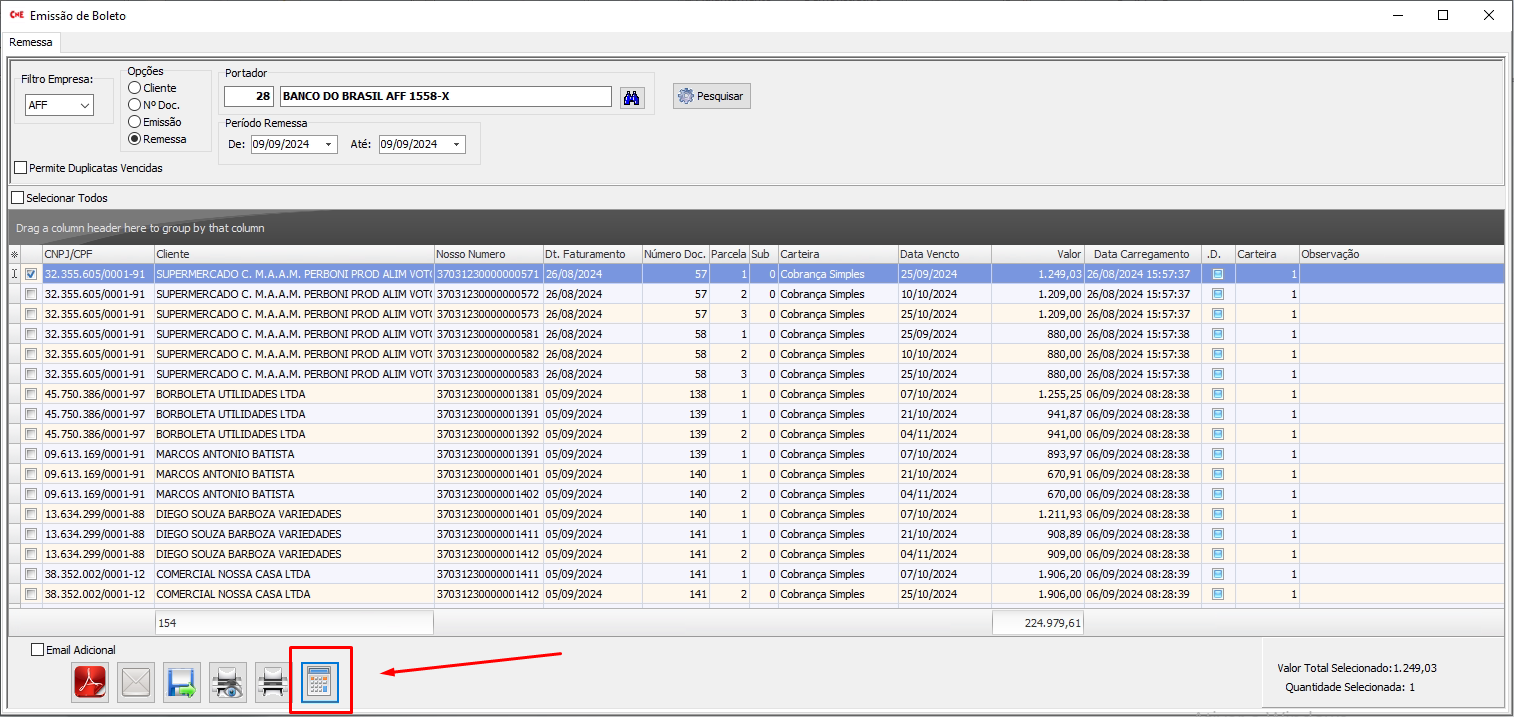
Task: Click the floppy disk save icon
Action: click(182, 682)
